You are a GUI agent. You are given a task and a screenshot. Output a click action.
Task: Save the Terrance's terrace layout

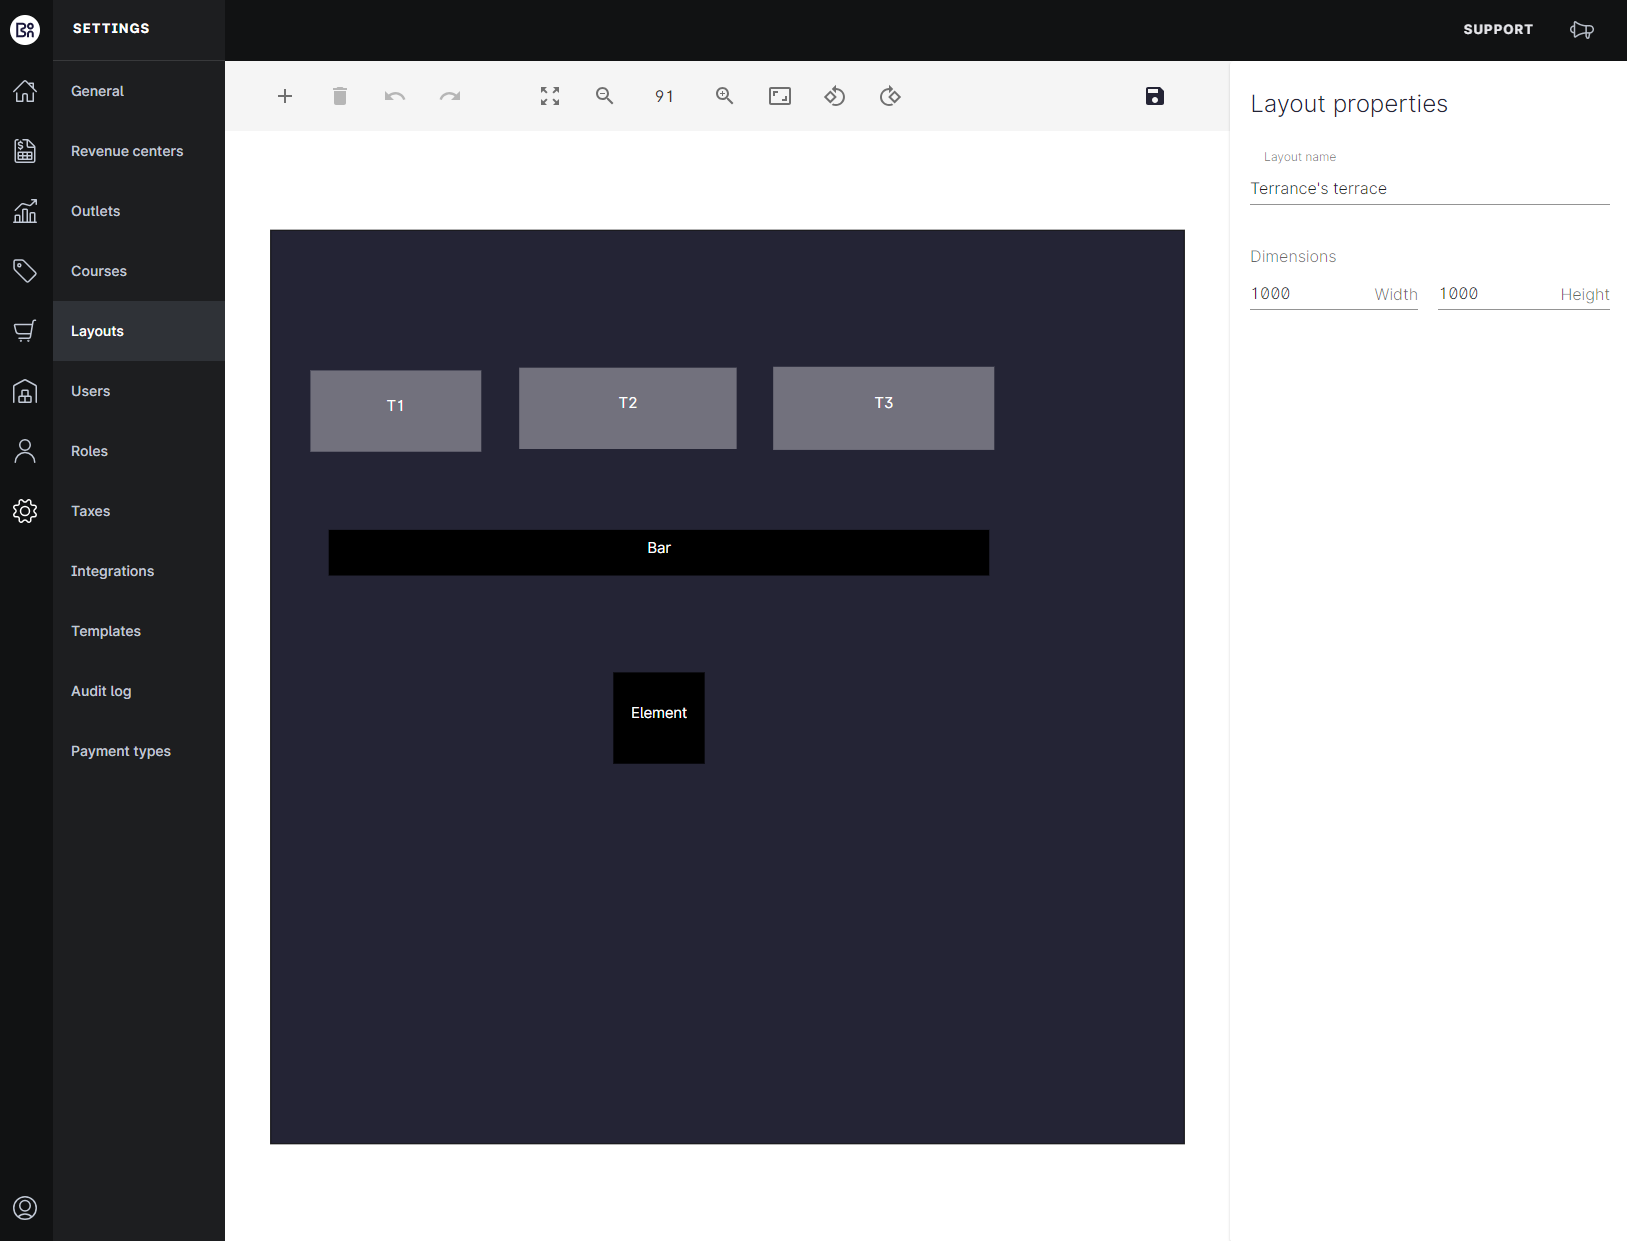[x=1155, y=96]
